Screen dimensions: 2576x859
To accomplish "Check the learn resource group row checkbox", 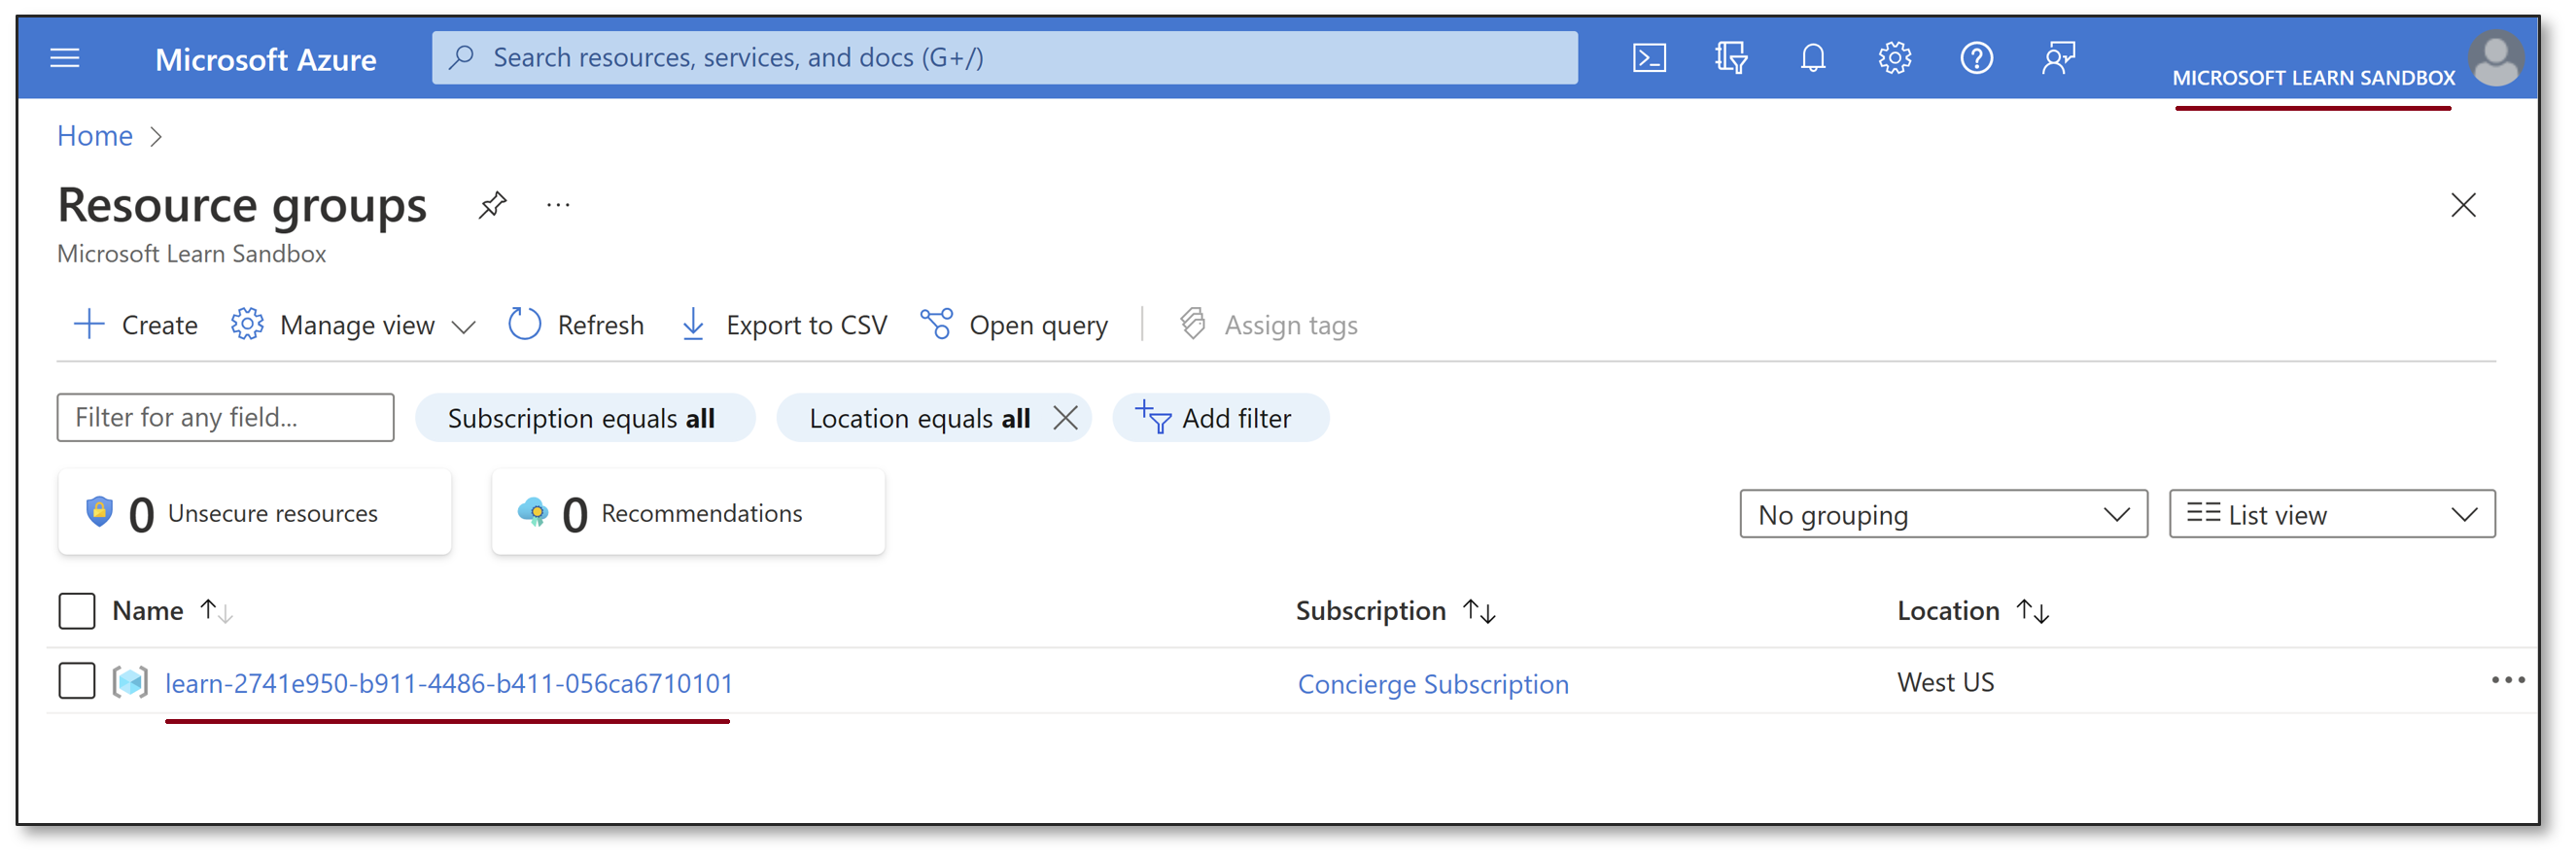I will pyautogui.click(x=76, y=681).
